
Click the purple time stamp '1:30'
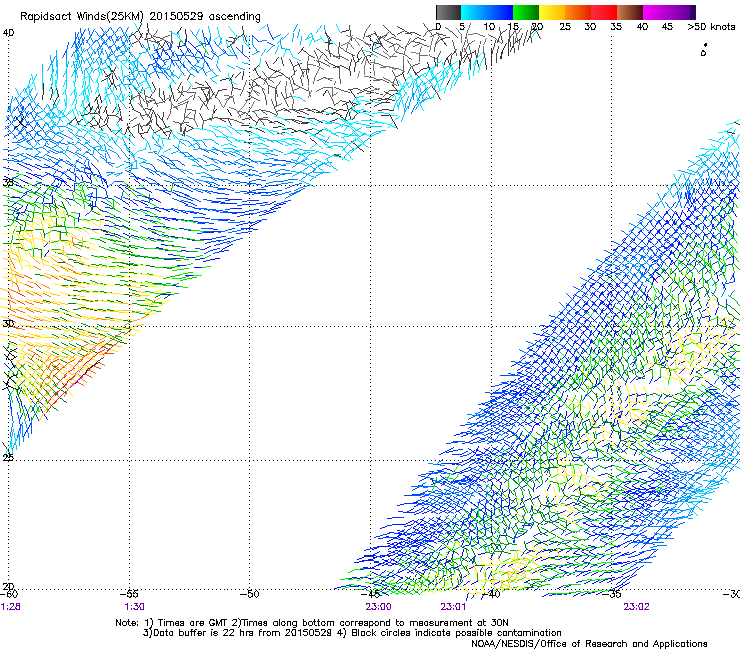tap(135, 607)
